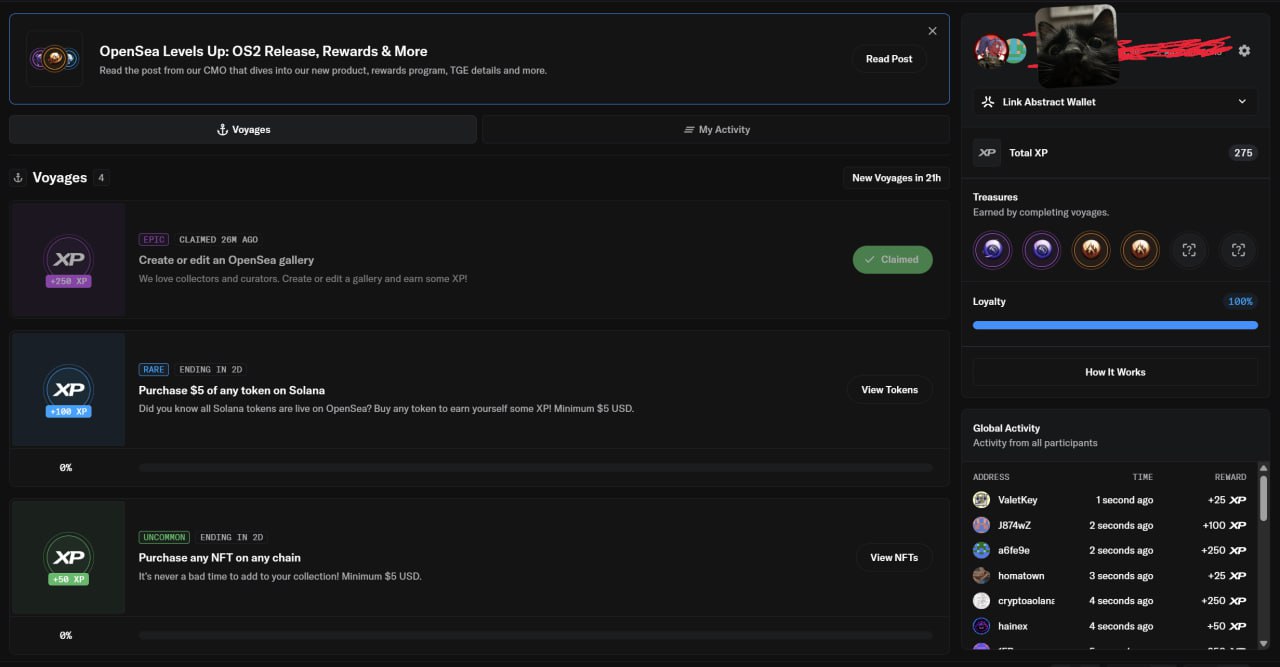Click the +100 XP reward in J874wZ's row
Image resolution: width=1280 pixels, height=667 pixels.
click(x=1224, y=525)
